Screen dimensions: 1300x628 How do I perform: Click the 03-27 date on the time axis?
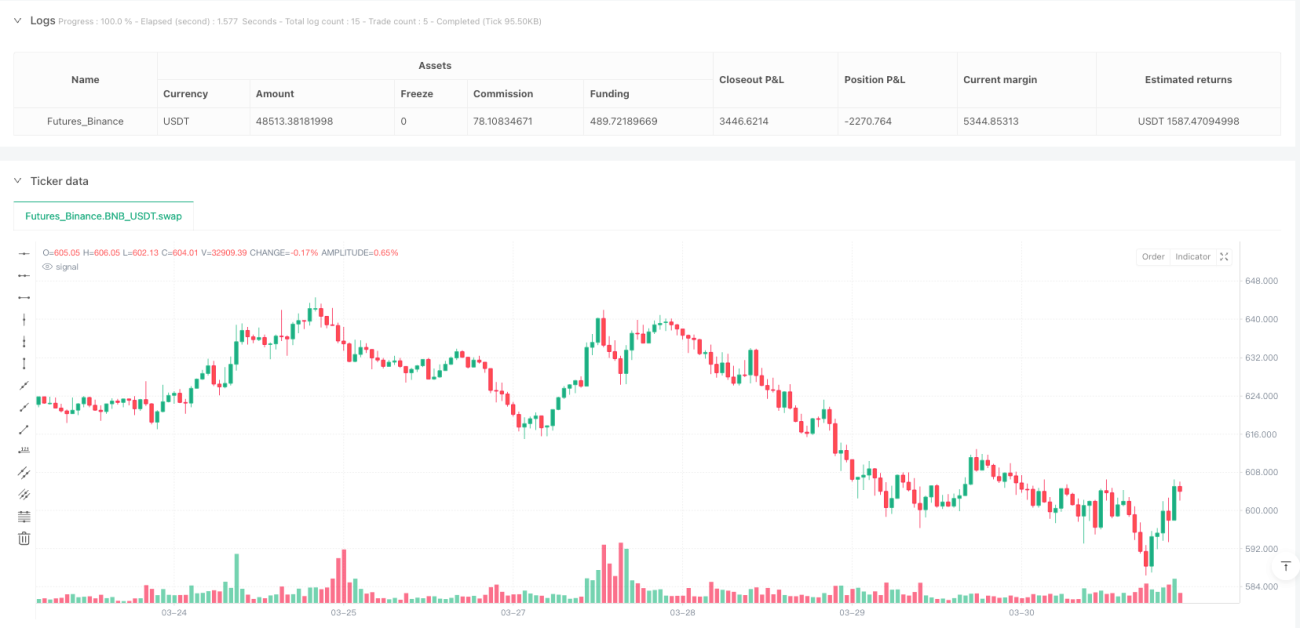point(513,612)
